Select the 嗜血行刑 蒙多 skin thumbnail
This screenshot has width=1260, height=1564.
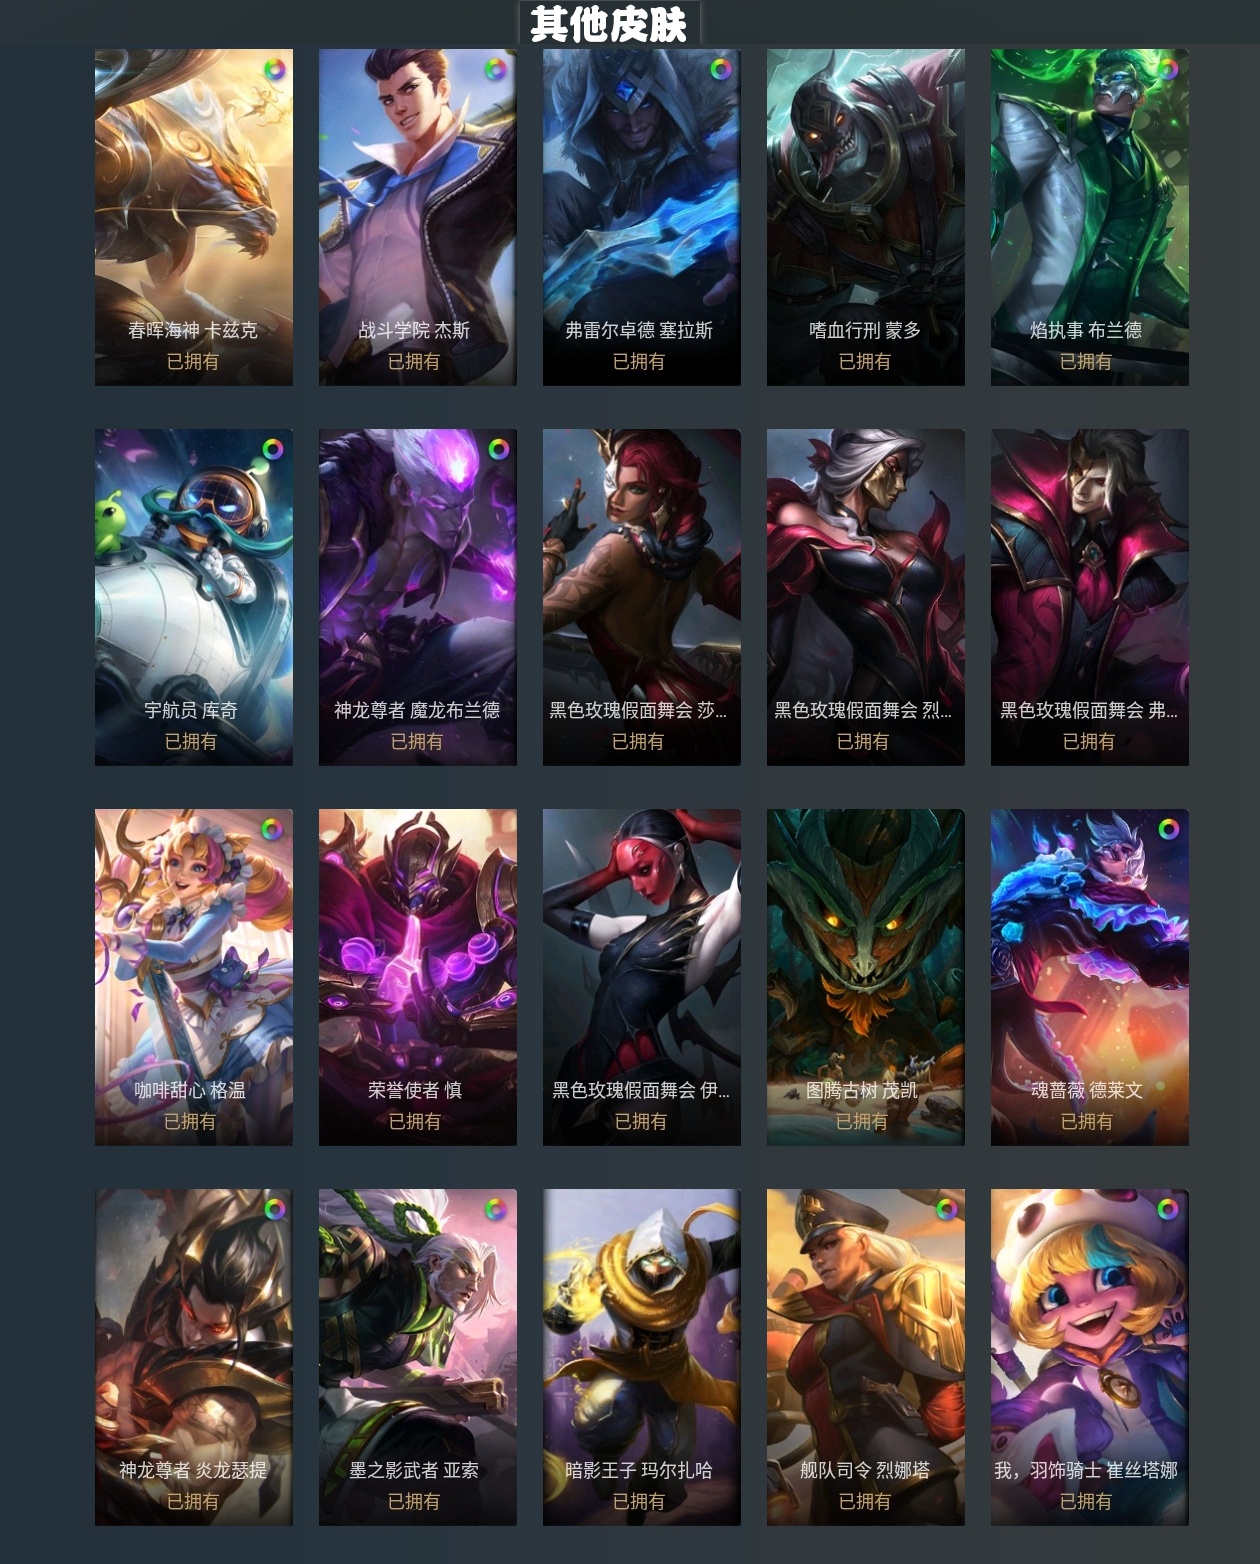click(x=866, y=217)
